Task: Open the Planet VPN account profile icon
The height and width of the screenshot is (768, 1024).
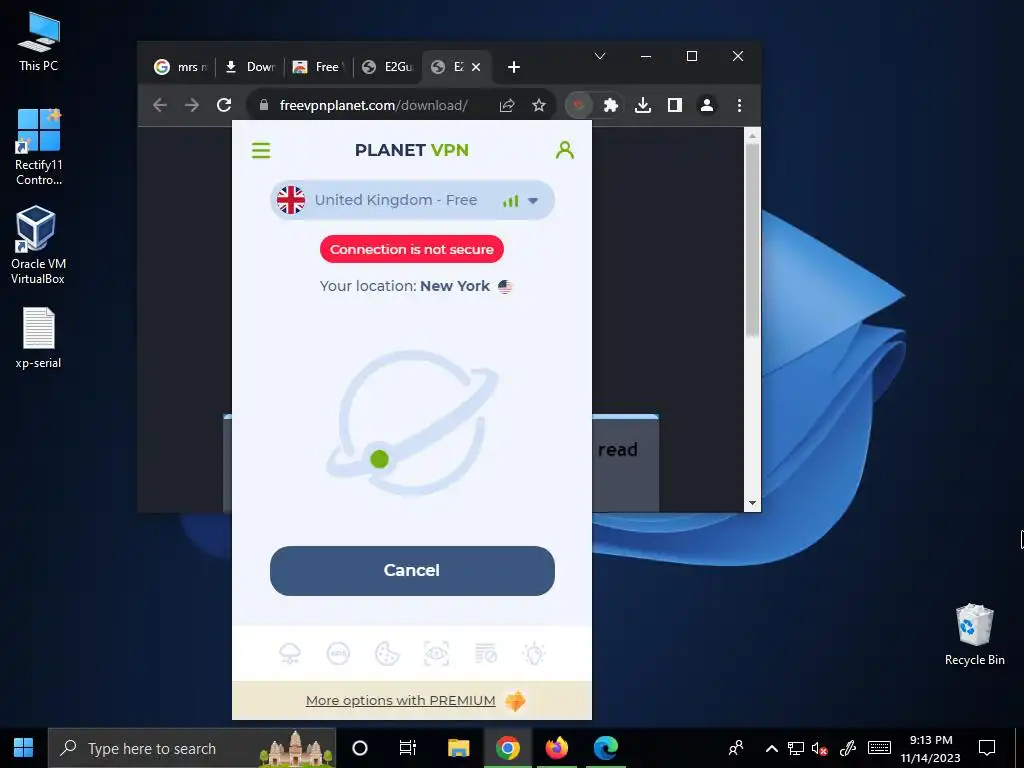Action: coord(565,150)
